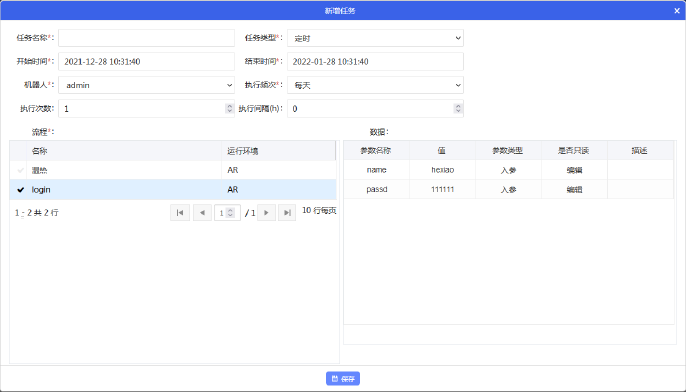This screenshot has height=392, width=686.
Task: Open the robot dropdown showing admin
Action: [x=147, y=85]
